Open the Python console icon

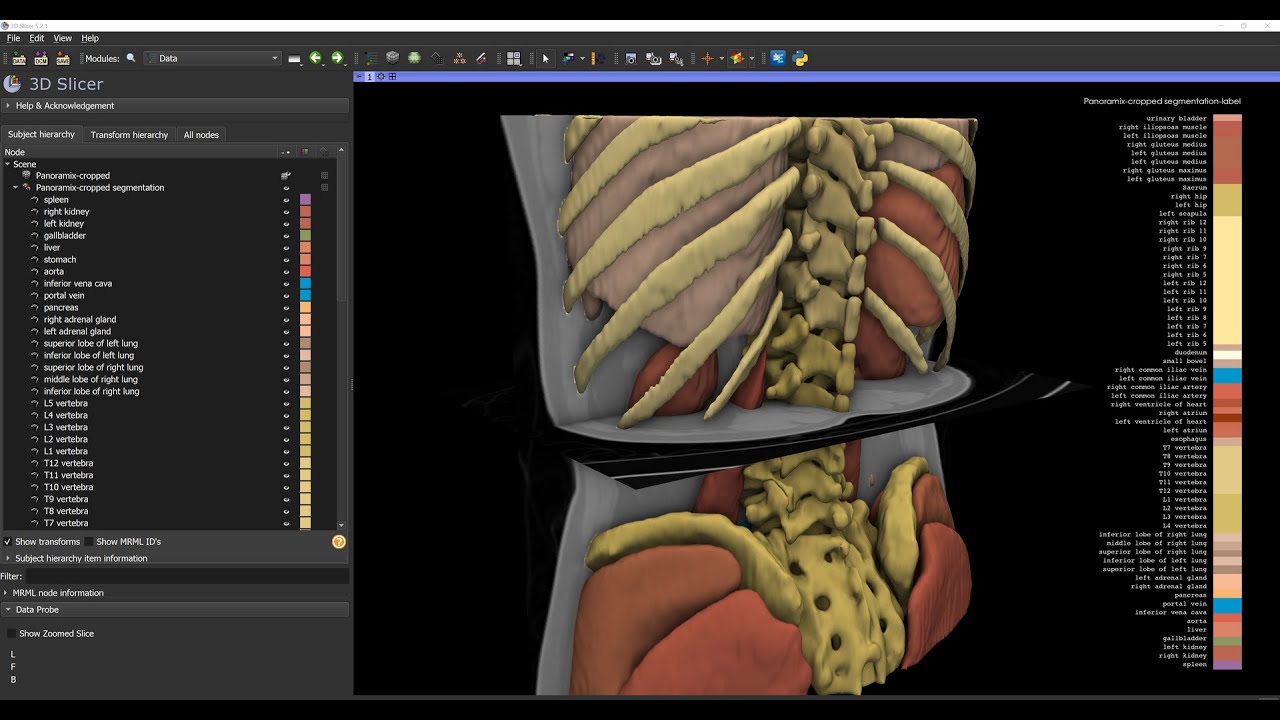click(800, 58)
